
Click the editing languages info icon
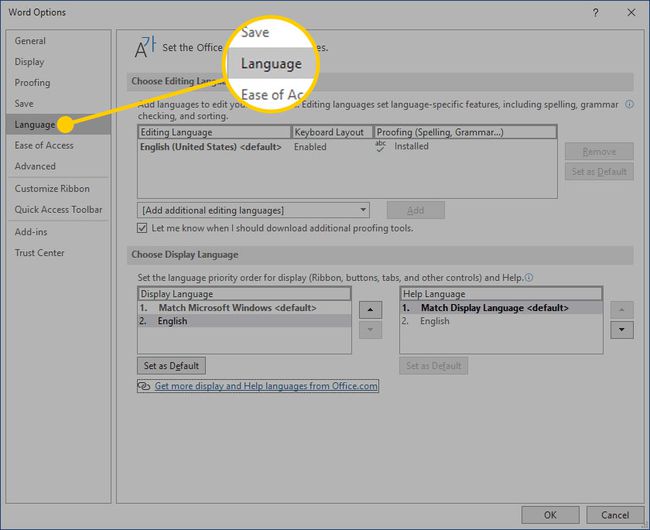629,104
